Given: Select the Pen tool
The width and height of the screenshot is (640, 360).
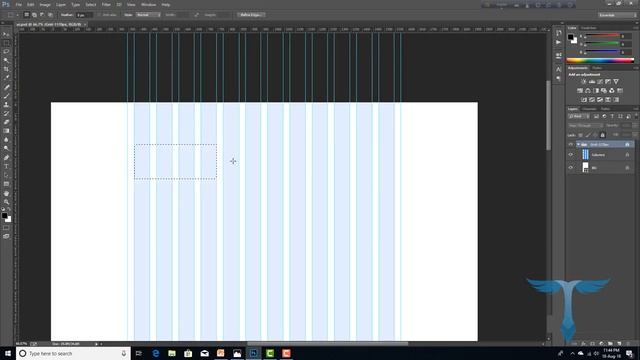Looking at the screenshot, I should 6,158.
